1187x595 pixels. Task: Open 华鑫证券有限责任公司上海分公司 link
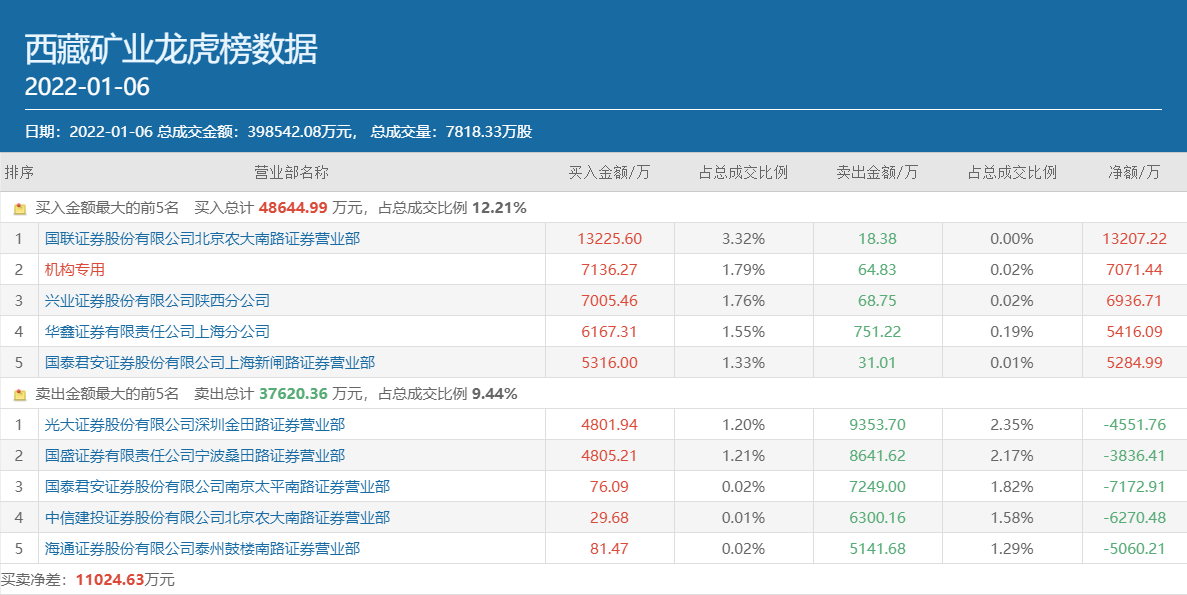tap(157, 332)
